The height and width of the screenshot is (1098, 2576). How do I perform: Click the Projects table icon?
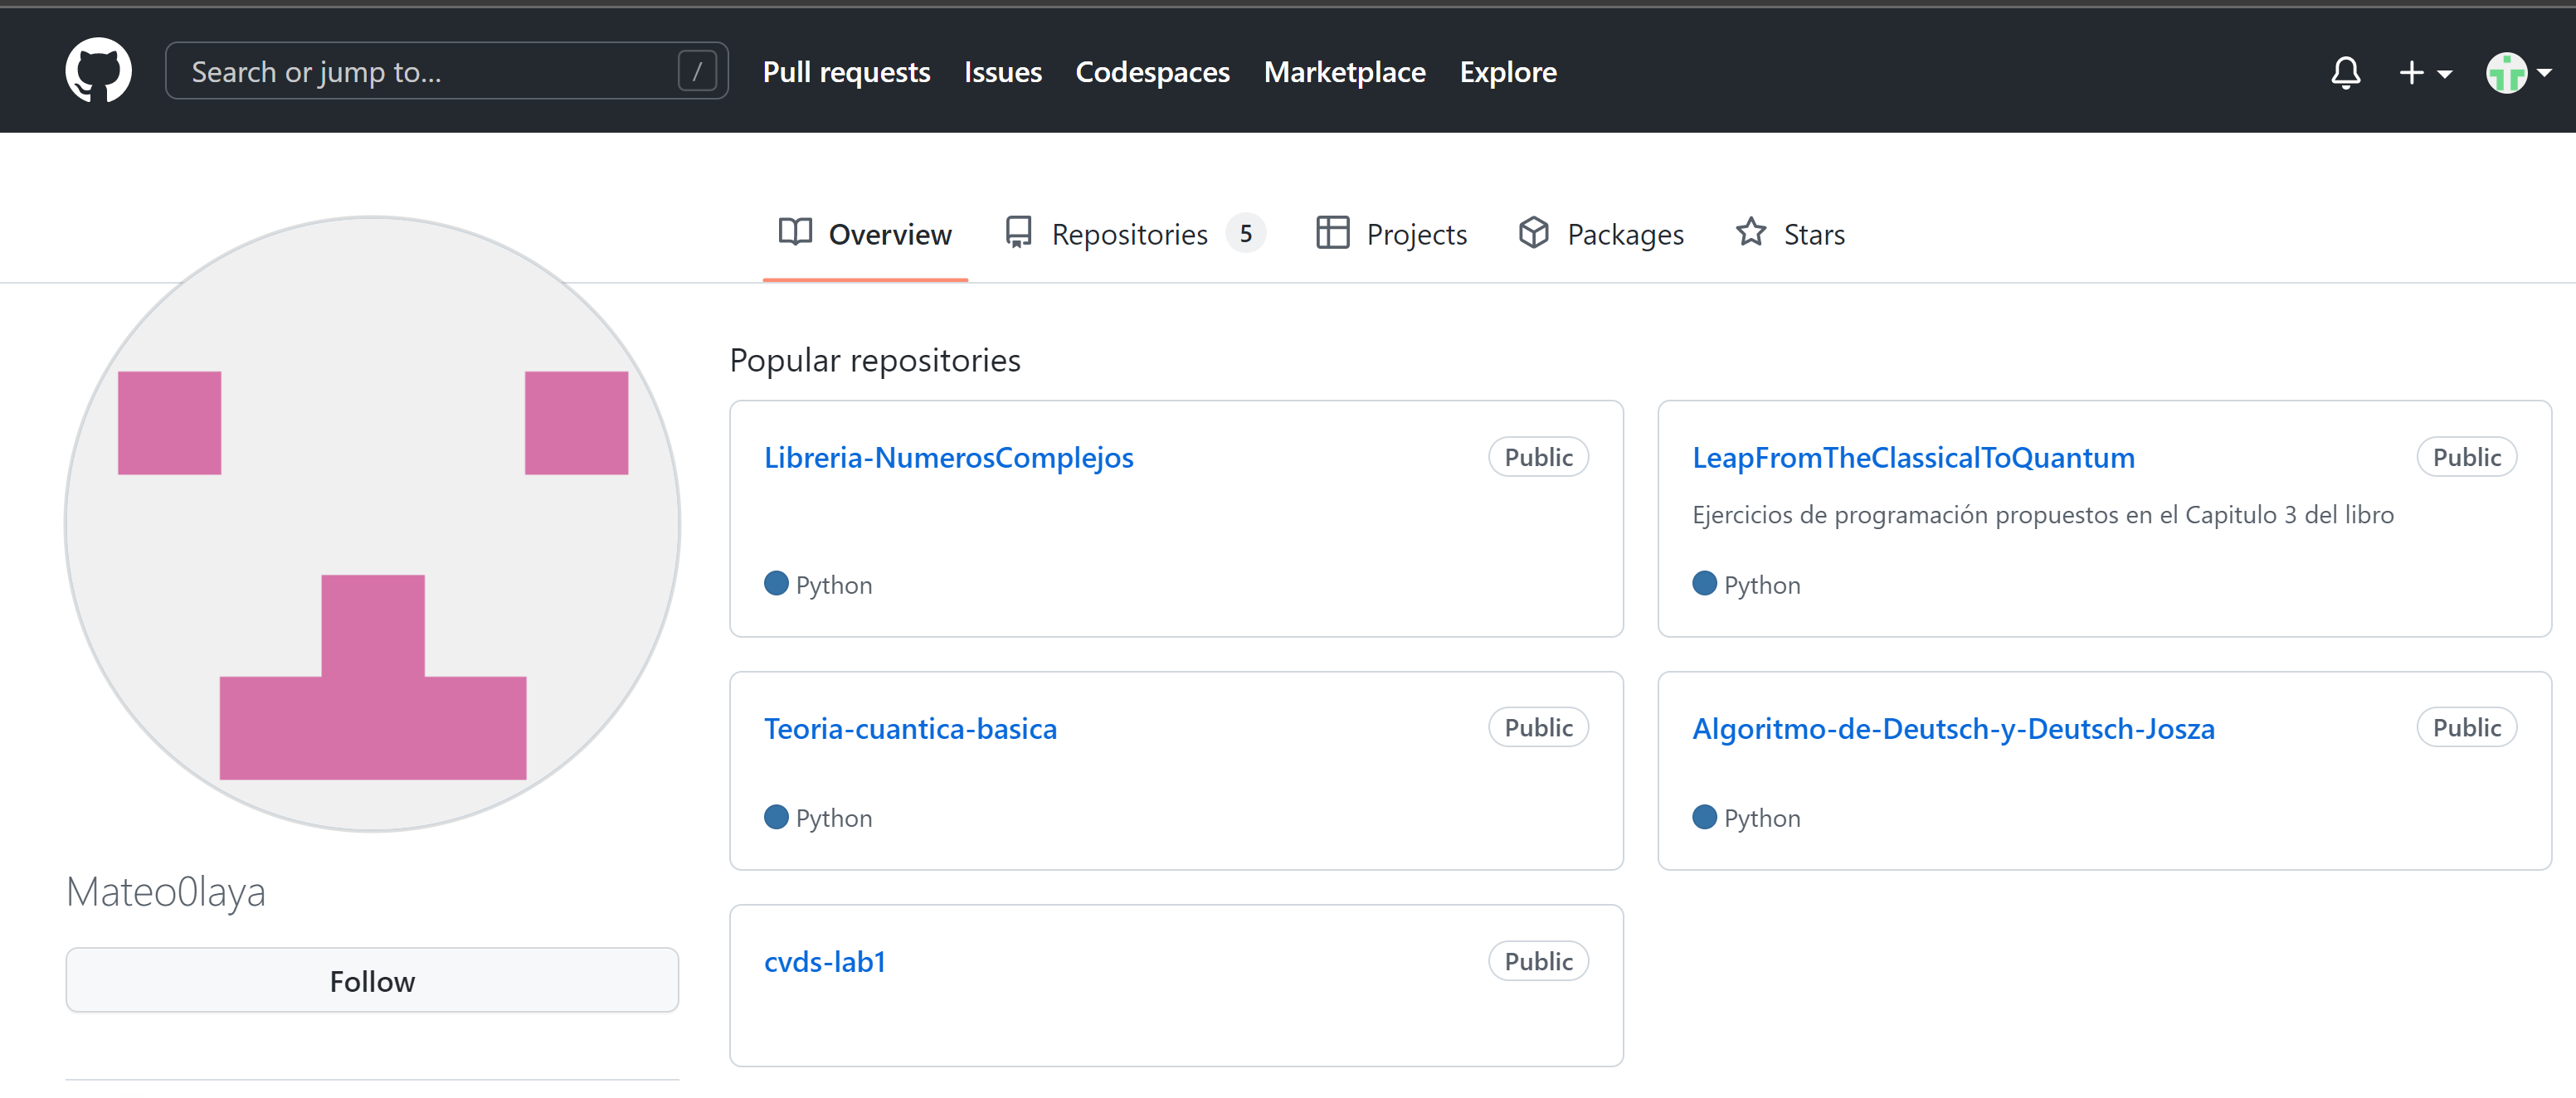click(1332, 232)
